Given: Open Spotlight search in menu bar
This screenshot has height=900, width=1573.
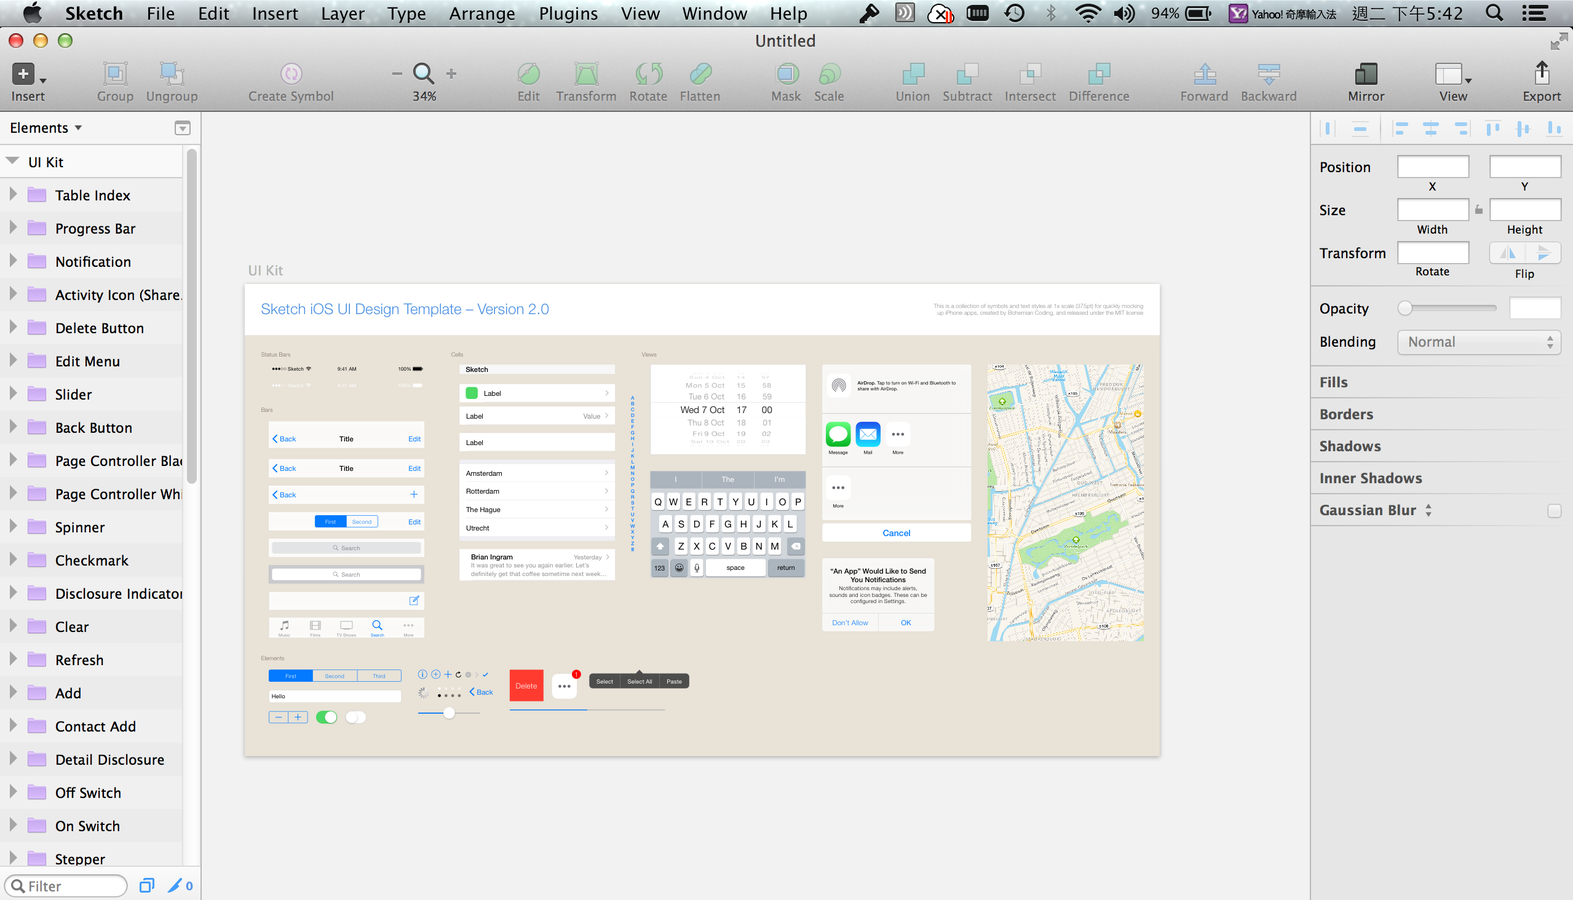Looking at the screenshot, I should point(1494,13).
